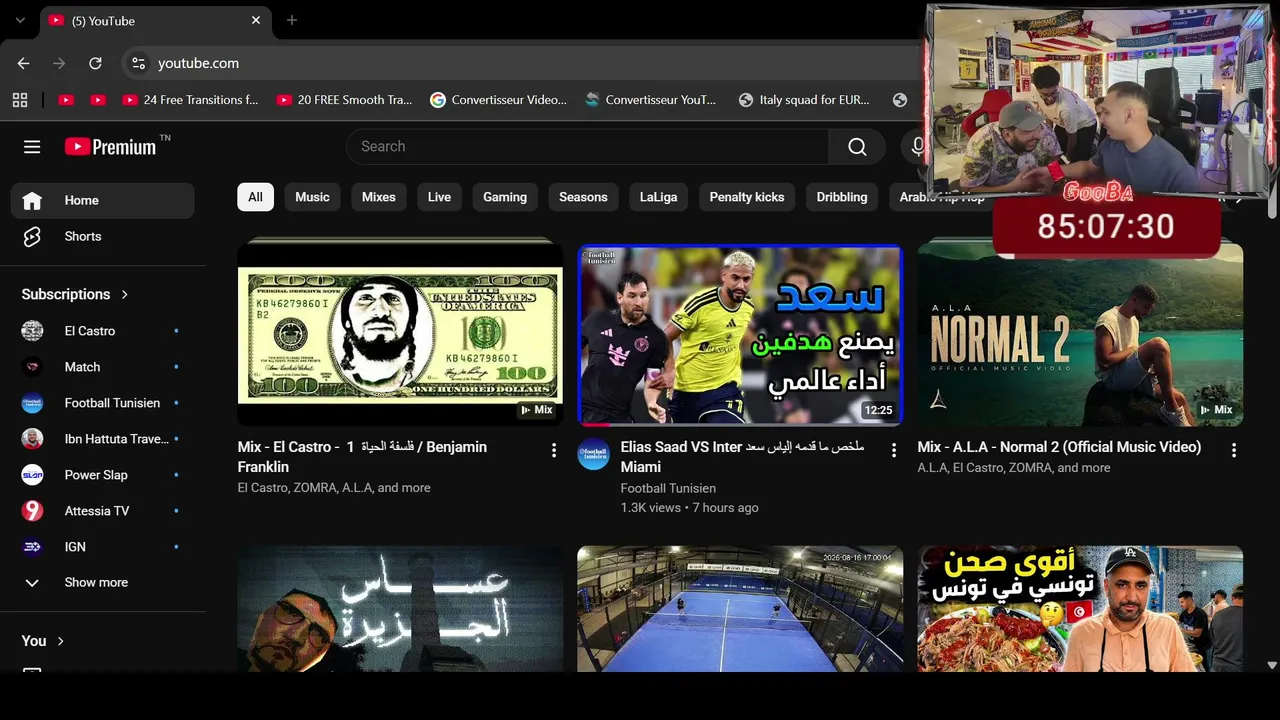
Task: Play the NORMAL 2 music video thumbnail
Action: pyautogui.click(x=1080, y=335)
